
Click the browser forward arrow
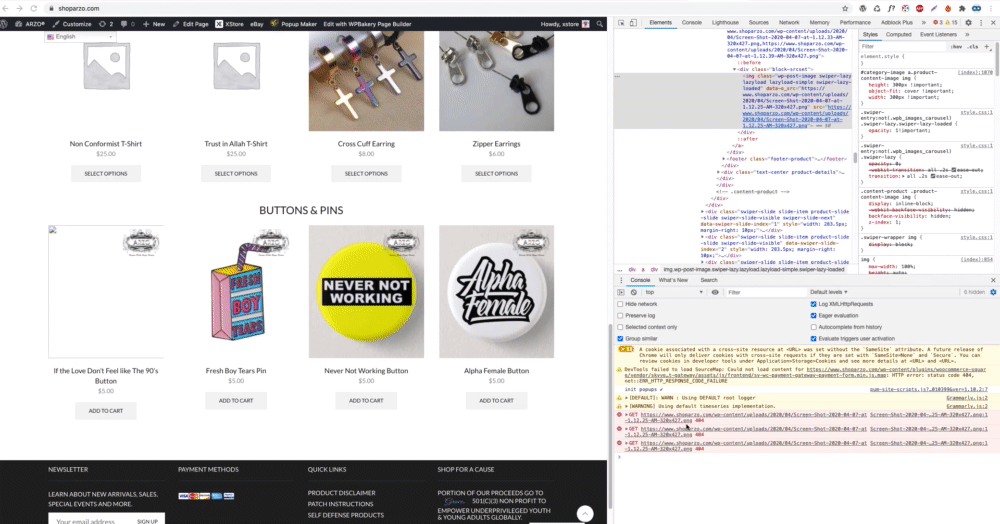(20, 8)
